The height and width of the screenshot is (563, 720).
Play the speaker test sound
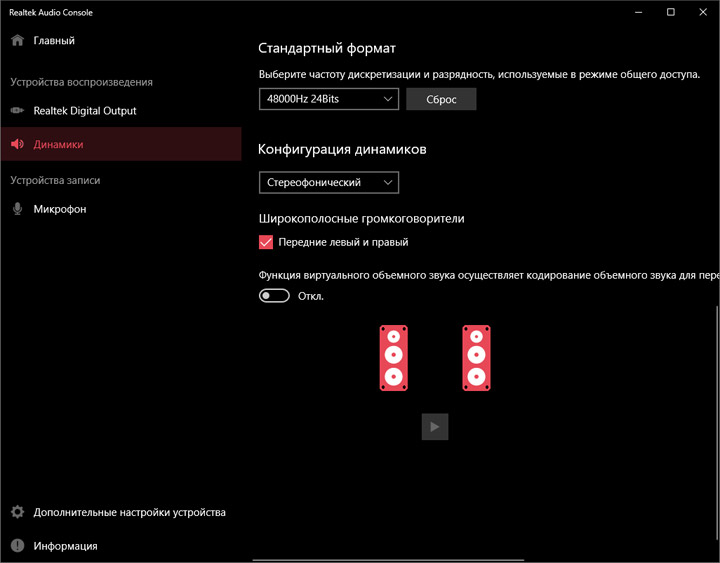(435, 427)
